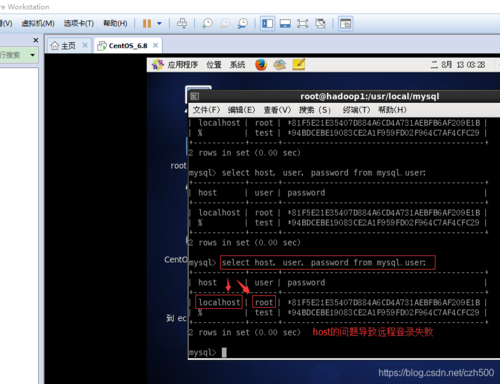Open the 虚拟机(M) menu

coord(38,23)
